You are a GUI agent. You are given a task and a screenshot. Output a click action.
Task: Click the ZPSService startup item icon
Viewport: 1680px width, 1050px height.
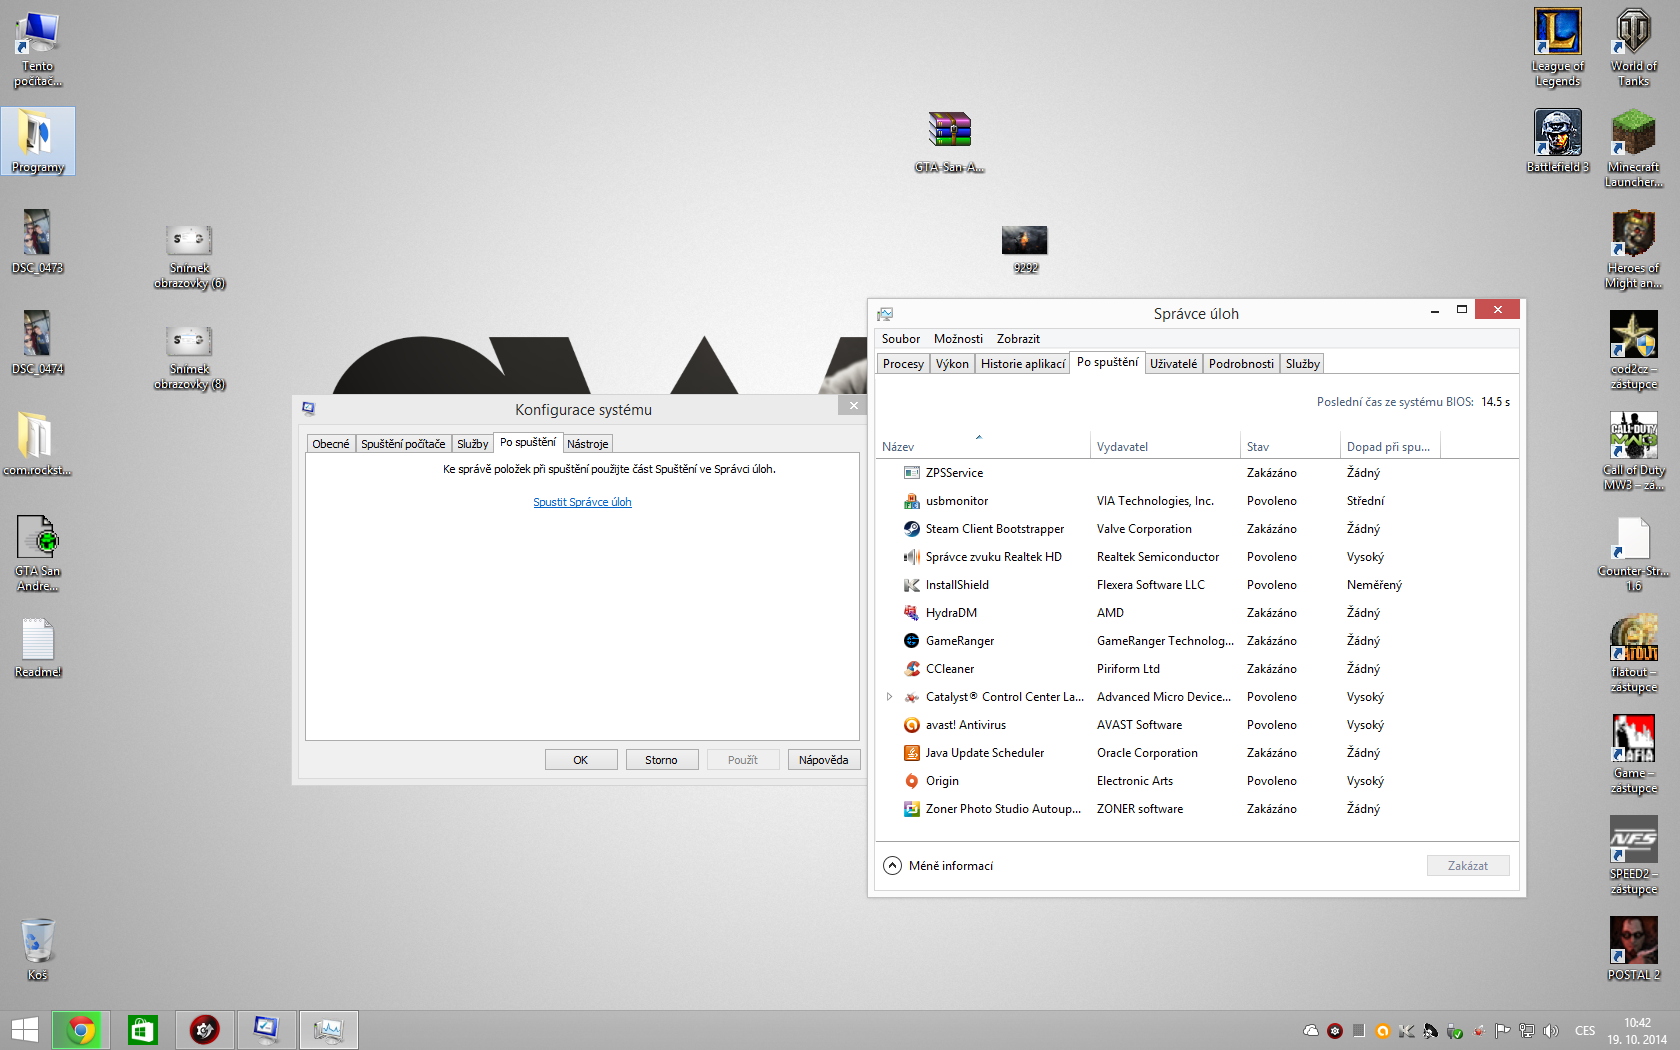click(x=911, y=473)
